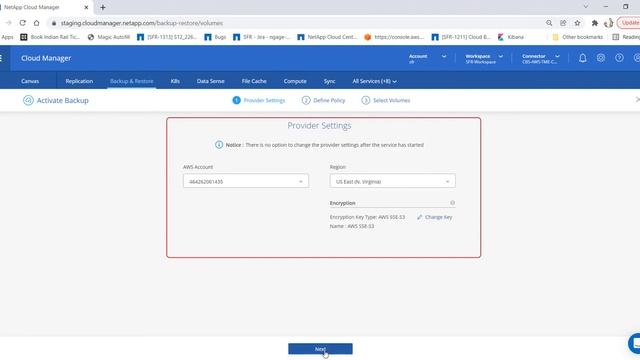This screenshot has height=360, width=640.
Task: Click the Next button
Action: click(320, 349)
